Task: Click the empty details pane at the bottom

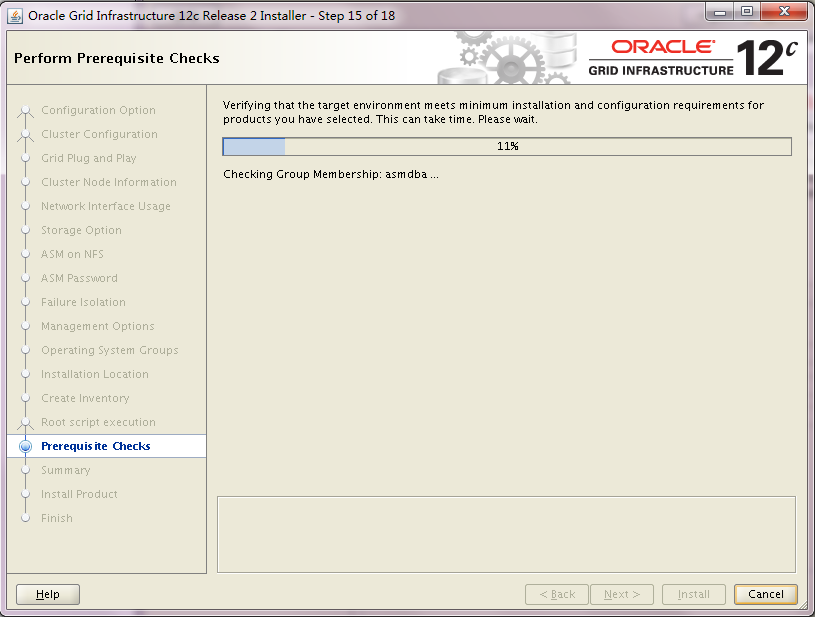Action: [x=506, y=534]
